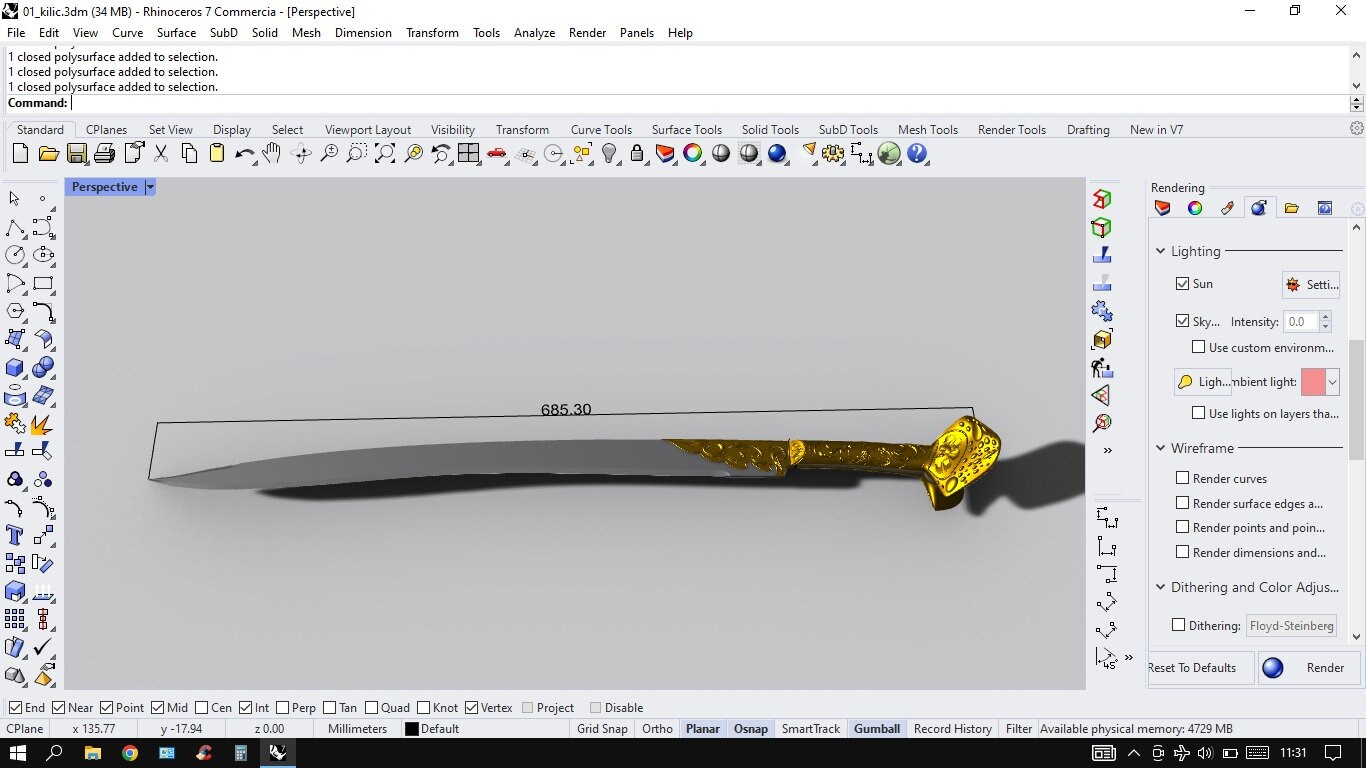This screenshot has height=768, width=1366.
Task: Activate the Rotate view tool
Action: coord(300,153)
